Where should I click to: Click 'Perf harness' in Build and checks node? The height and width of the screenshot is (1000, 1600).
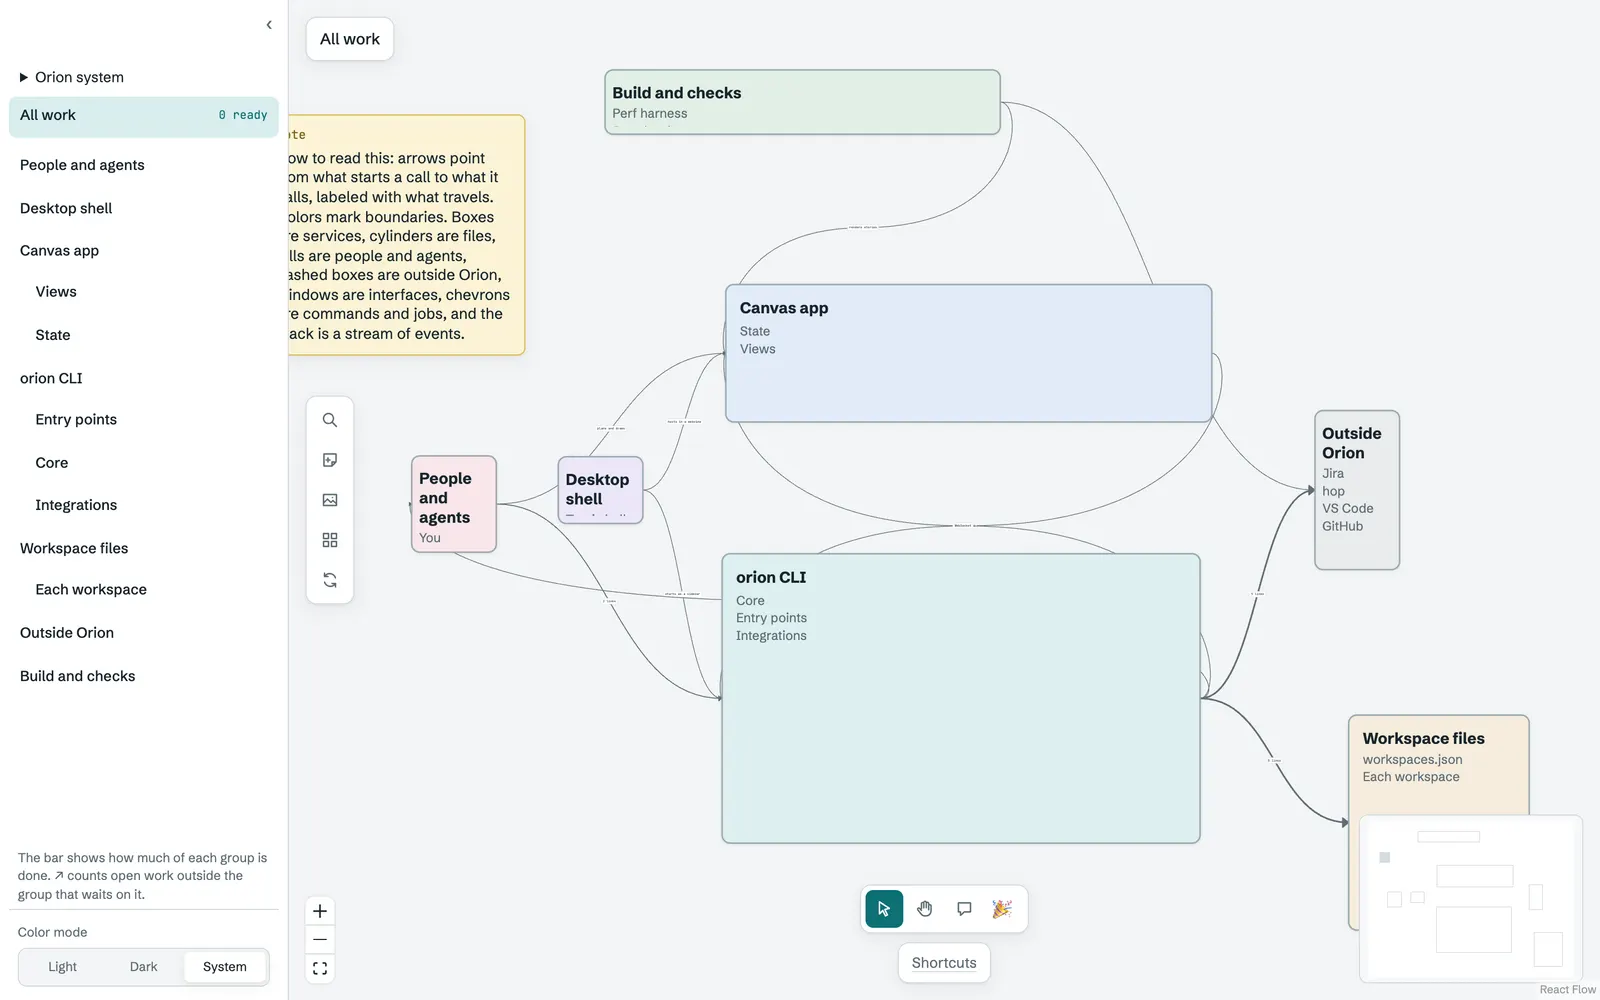650,114
